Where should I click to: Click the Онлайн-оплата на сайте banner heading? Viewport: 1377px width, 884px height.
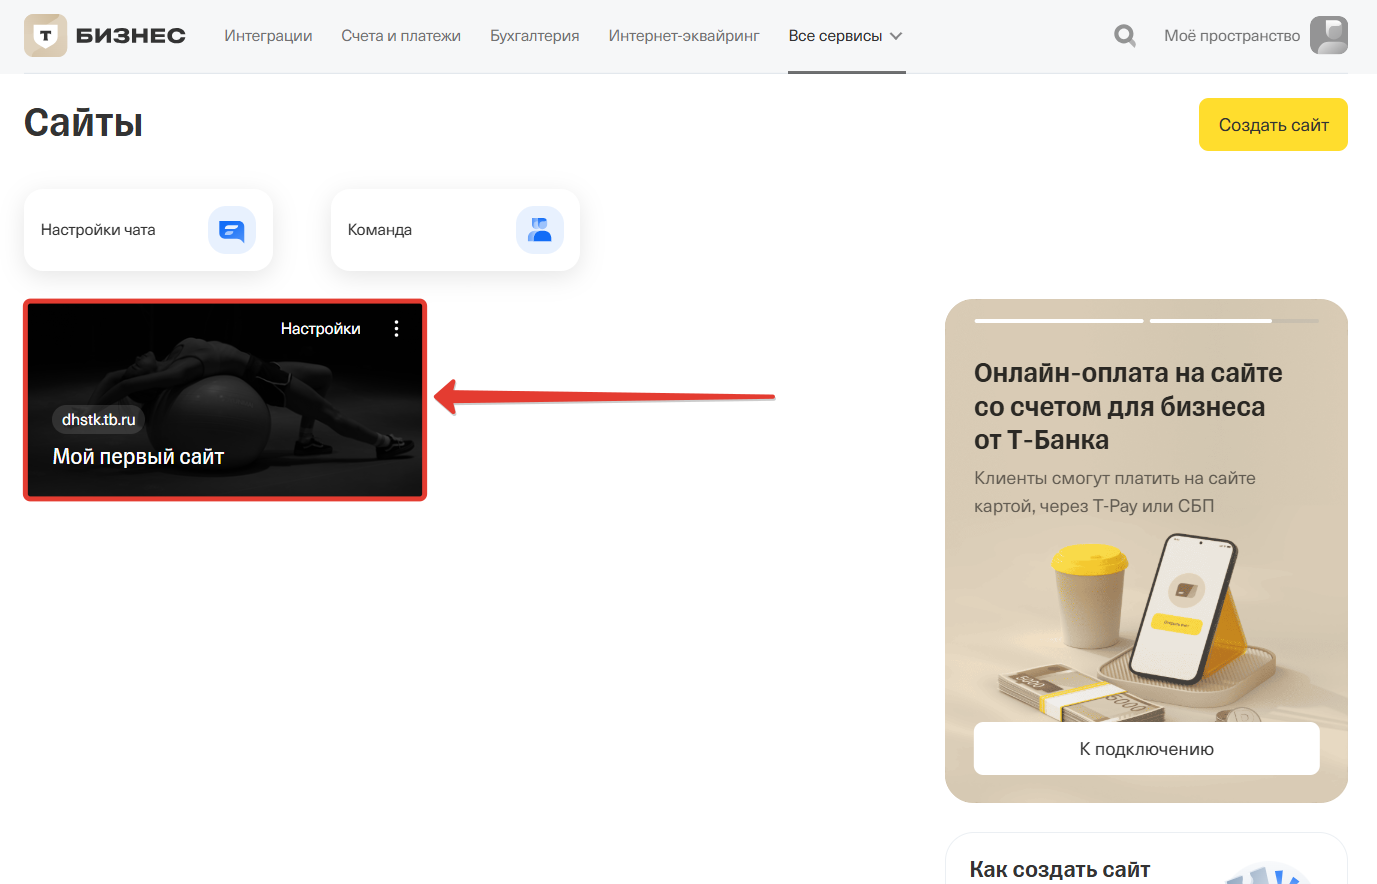pos(1128,406)
